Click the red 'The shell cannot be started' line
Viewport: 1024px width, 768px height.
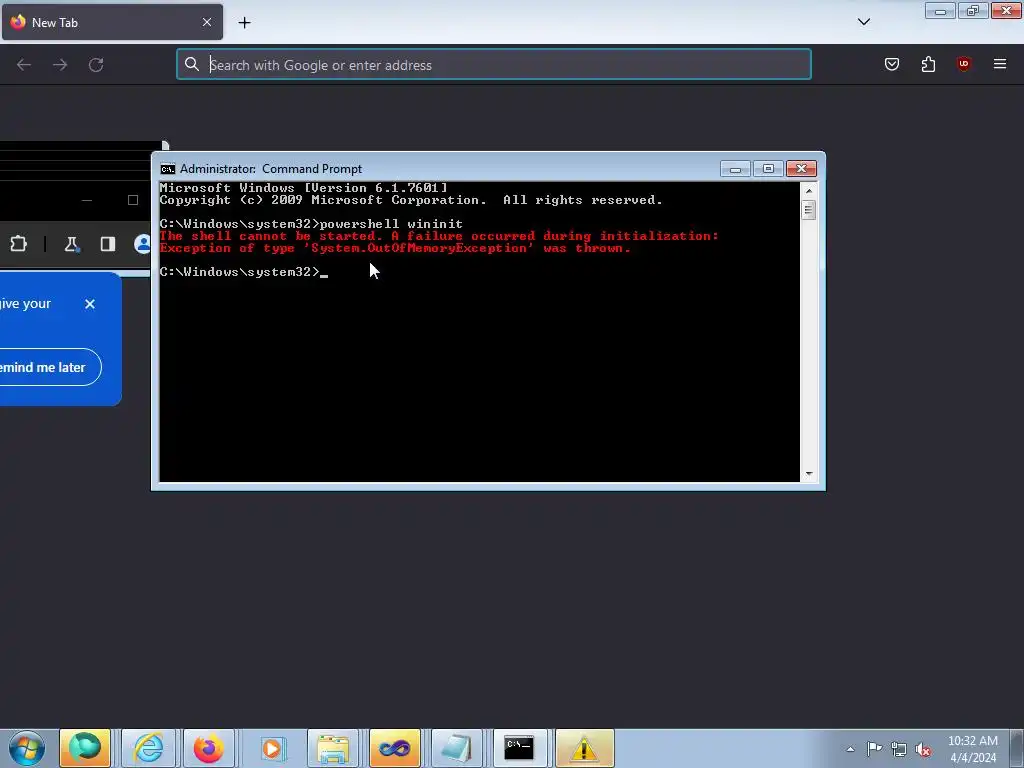click(x=439, y=236)
